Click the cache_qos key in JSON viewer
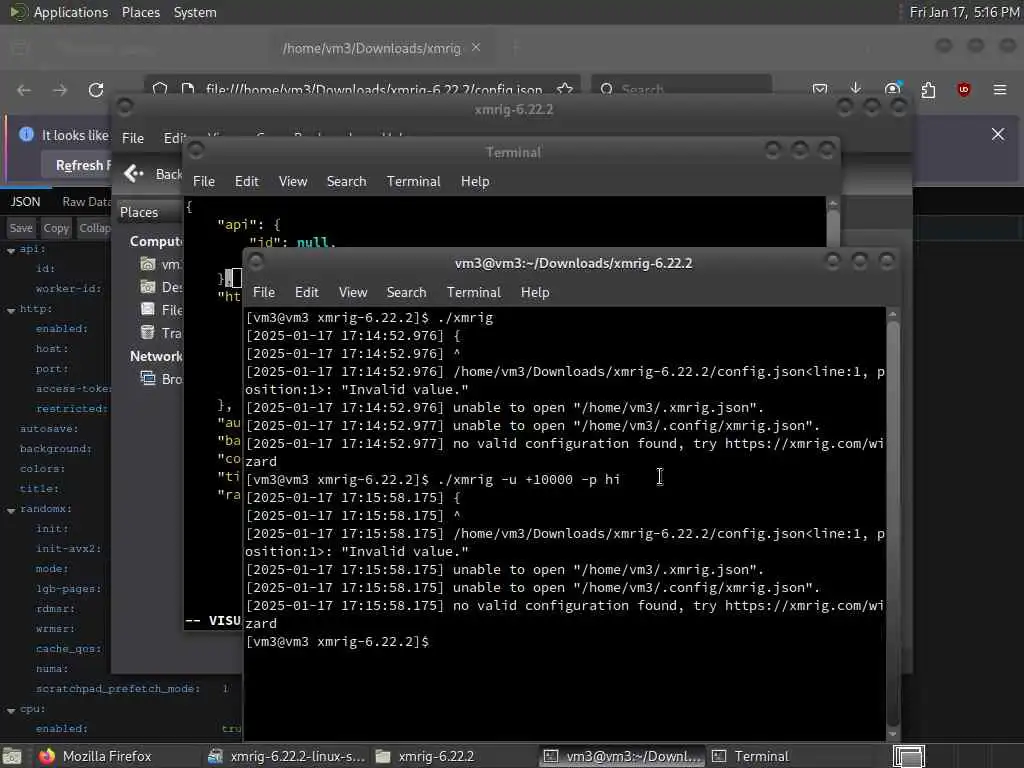The width and height of the screenshot is (1024, 768). tap(69, 648)
